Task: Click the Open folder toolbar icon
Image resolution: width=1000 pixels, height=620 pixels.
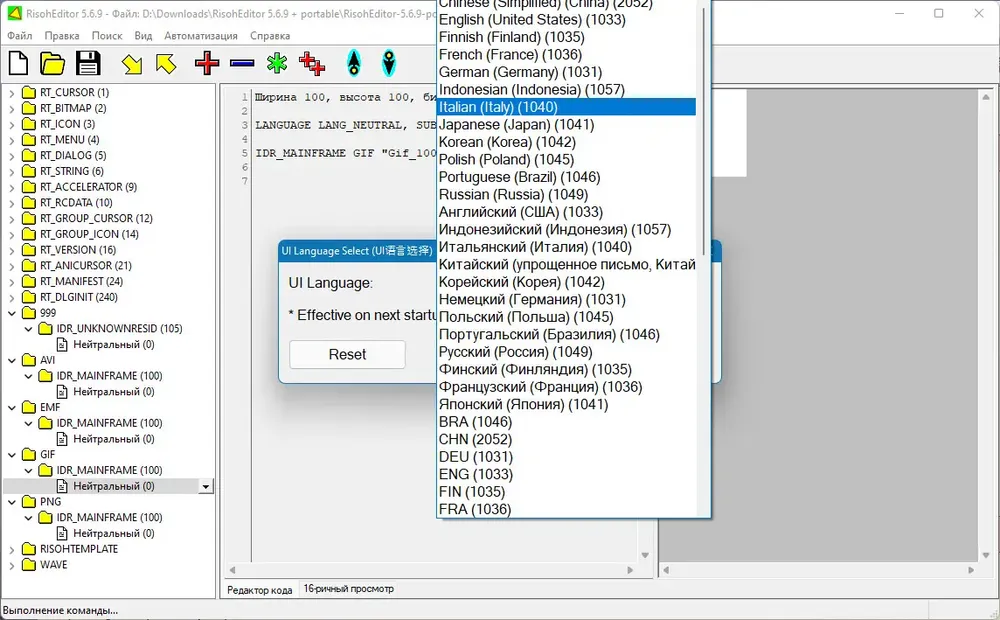Action: point(52,64)
